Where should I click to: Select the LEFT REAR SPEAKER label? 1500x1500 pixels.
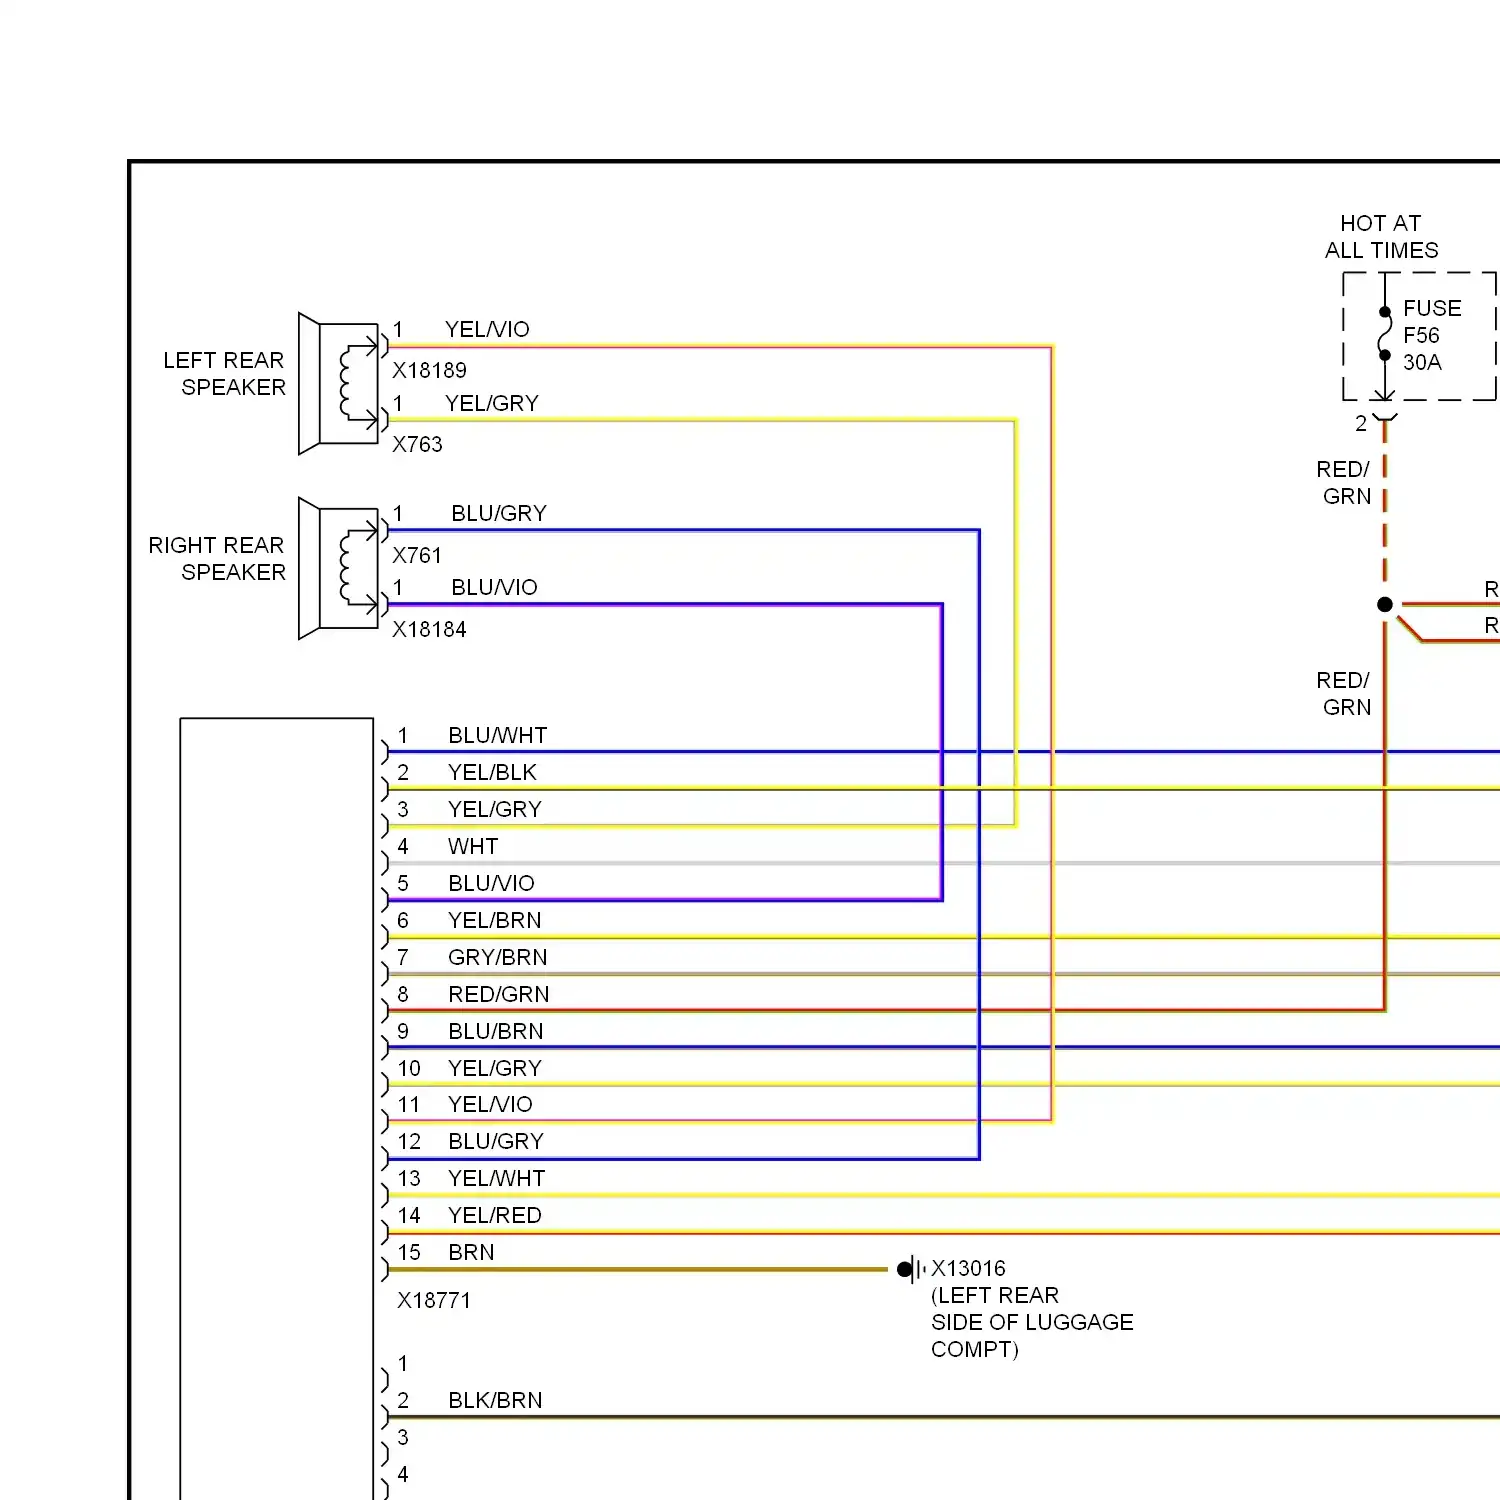(x=224, y=373)
